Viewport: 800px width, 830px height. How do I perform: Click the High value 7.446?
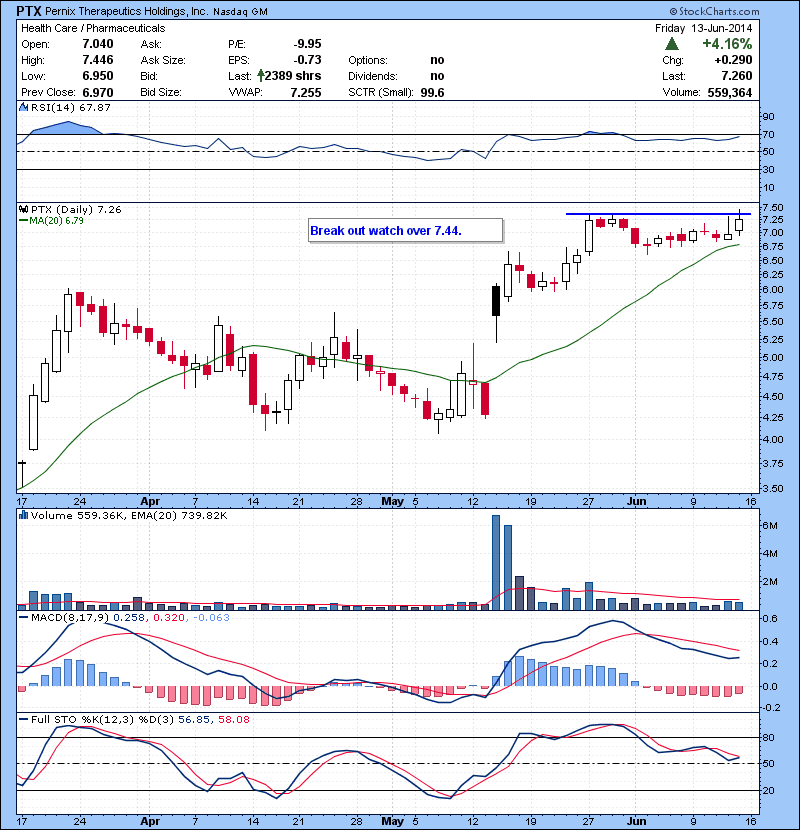[97, 59]
